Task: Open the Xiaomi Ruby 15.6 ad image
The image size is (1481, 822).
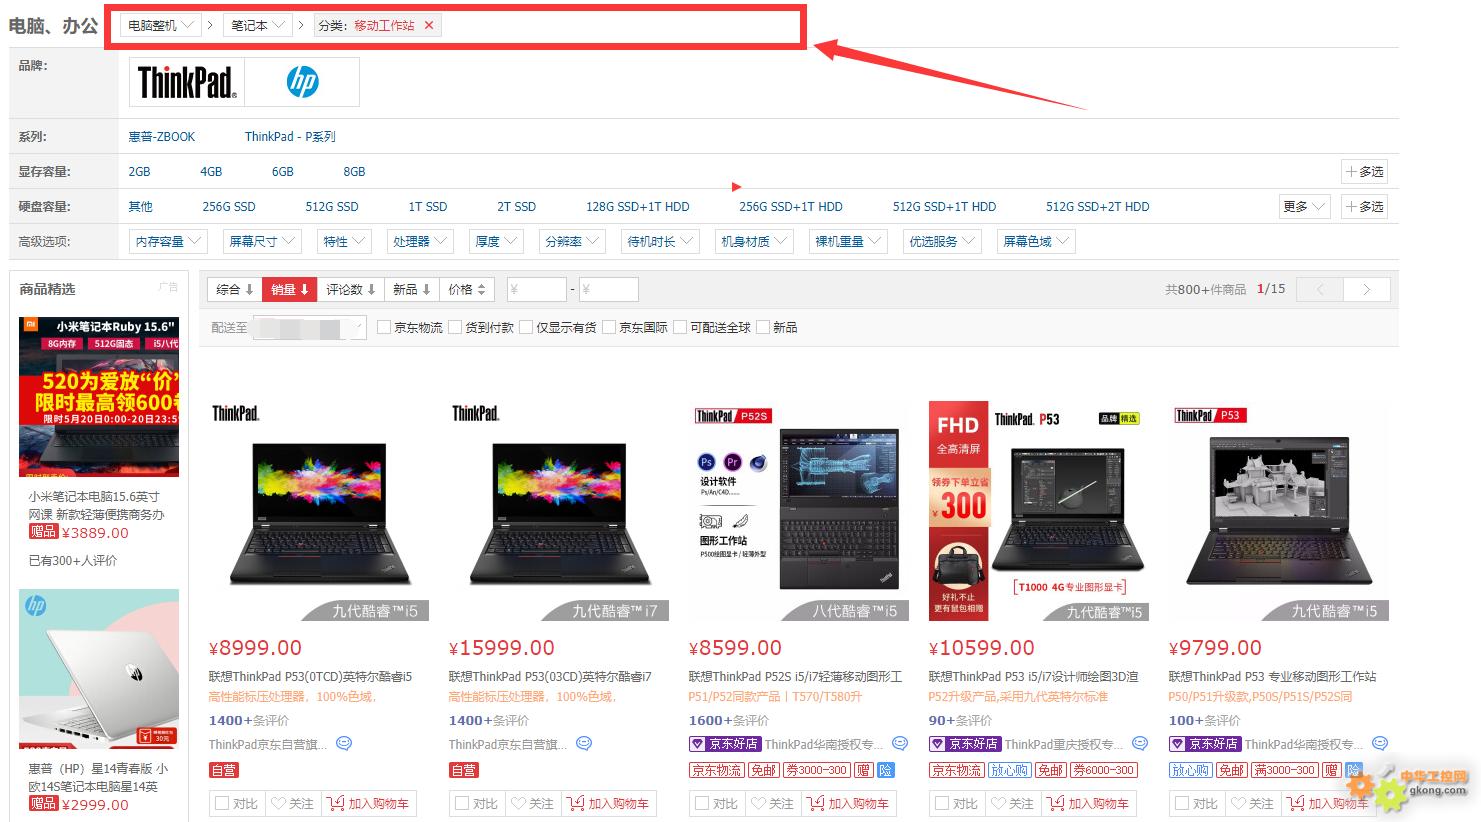Action: pyautogui.click(x=99, y=397)
